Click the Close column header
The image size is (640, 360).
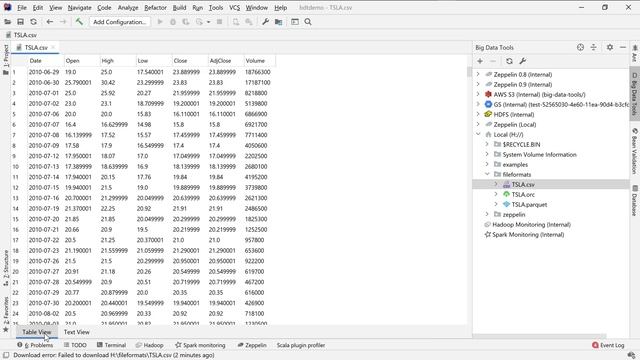pyautogui.click(x=189, y=61)
